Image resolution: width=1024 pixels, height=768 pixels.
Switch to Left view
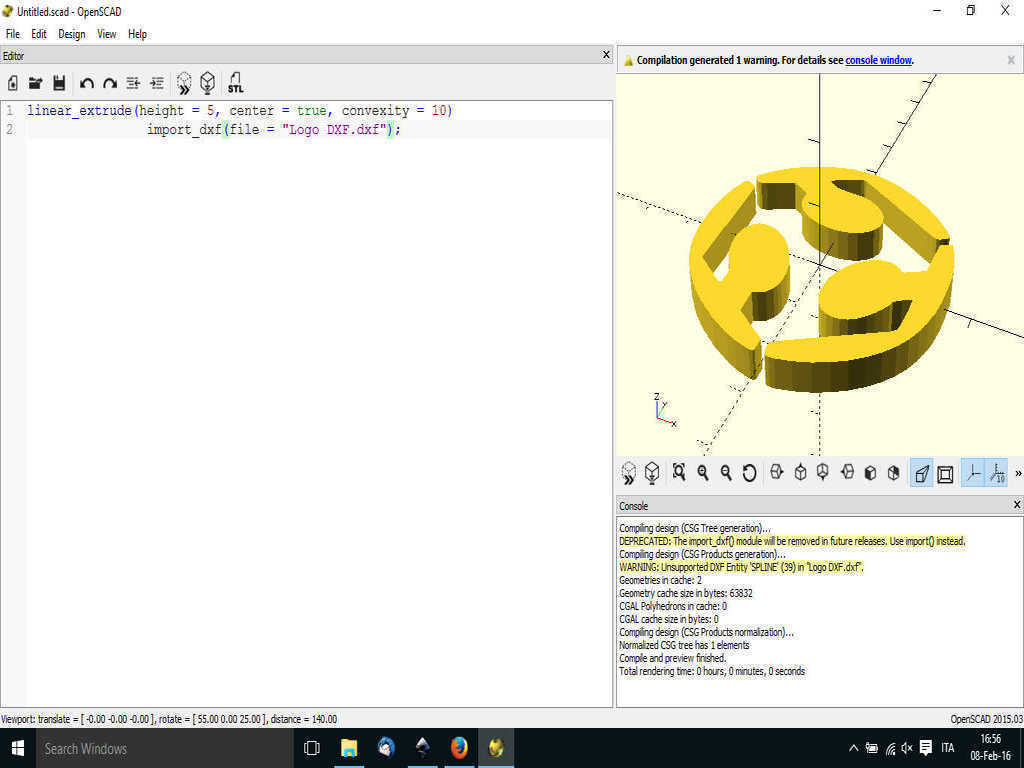847,472
